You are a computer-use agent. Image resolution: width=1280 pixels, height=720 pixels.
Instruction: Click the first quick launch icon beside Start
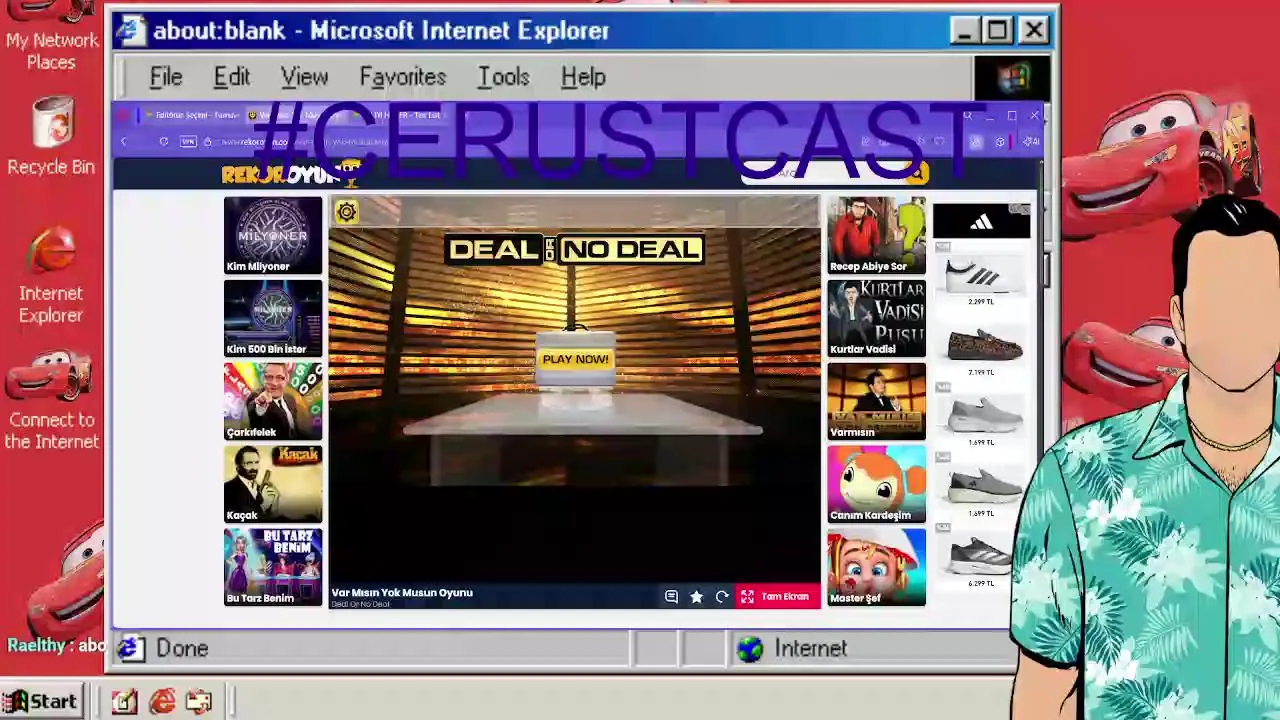tap(124, 702)
